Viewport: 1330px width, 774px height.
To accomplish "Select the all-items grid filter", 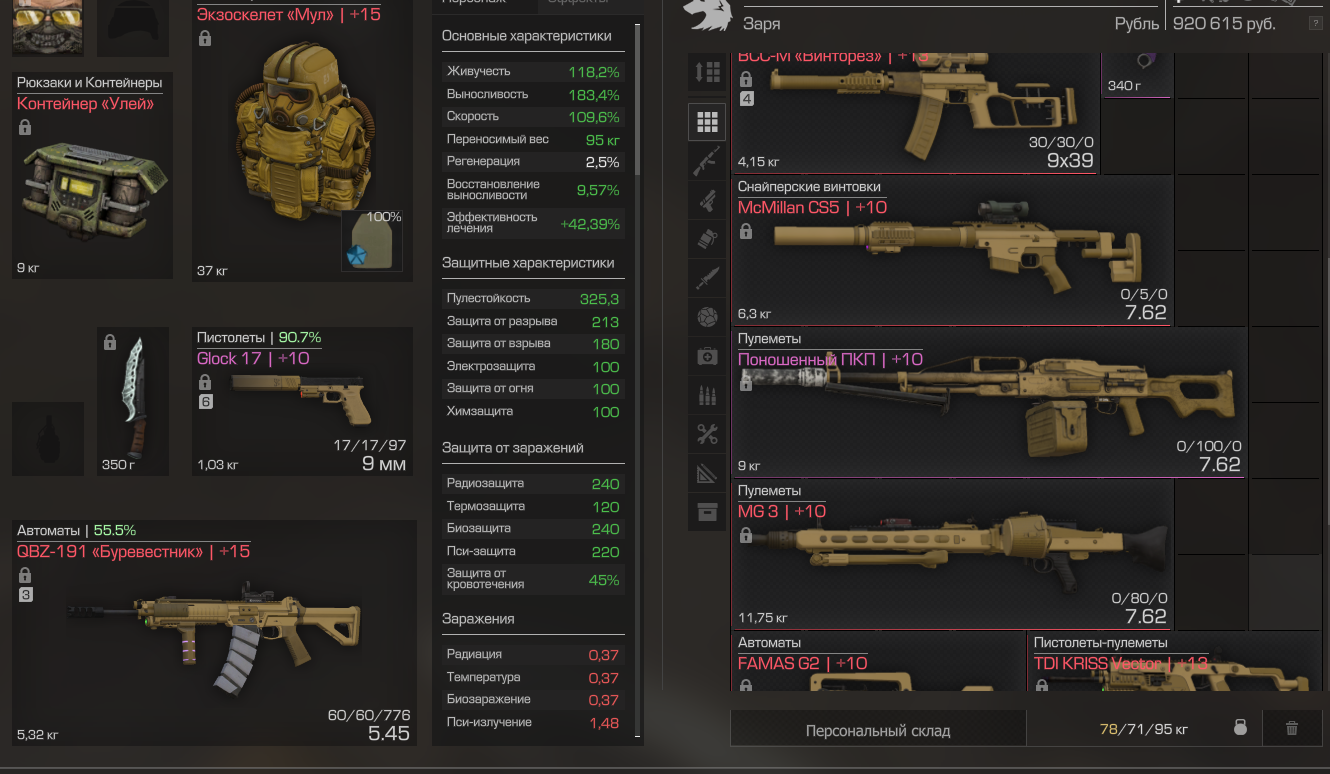I will click(707, 122).
